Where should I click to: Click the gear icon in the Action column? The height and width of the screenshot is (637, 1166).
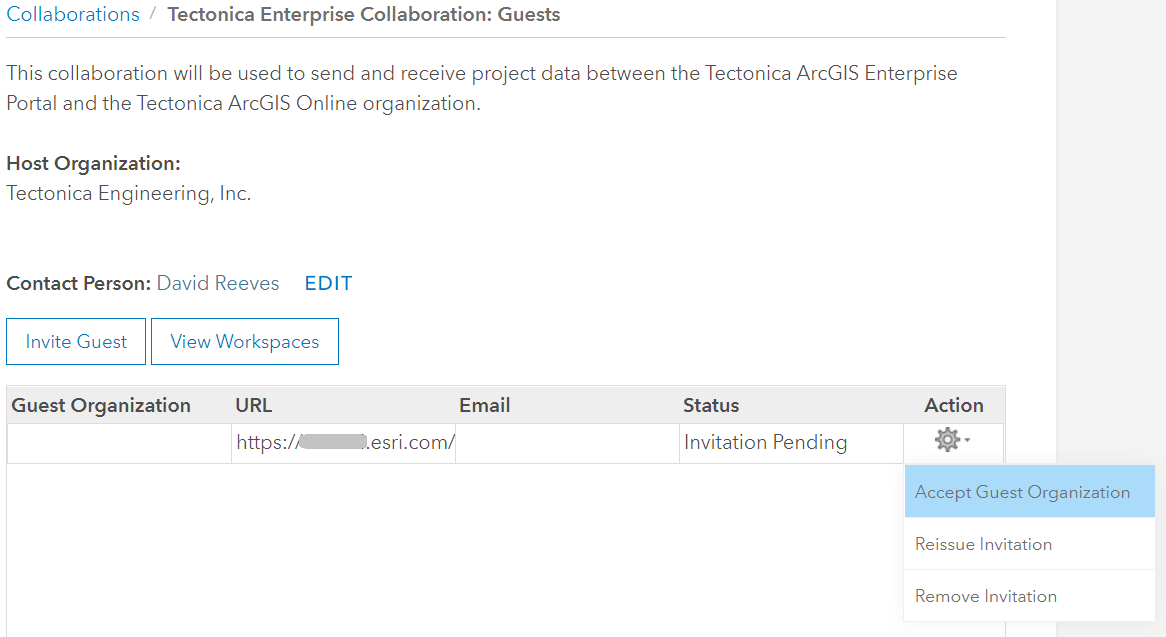tap(949, 440)
